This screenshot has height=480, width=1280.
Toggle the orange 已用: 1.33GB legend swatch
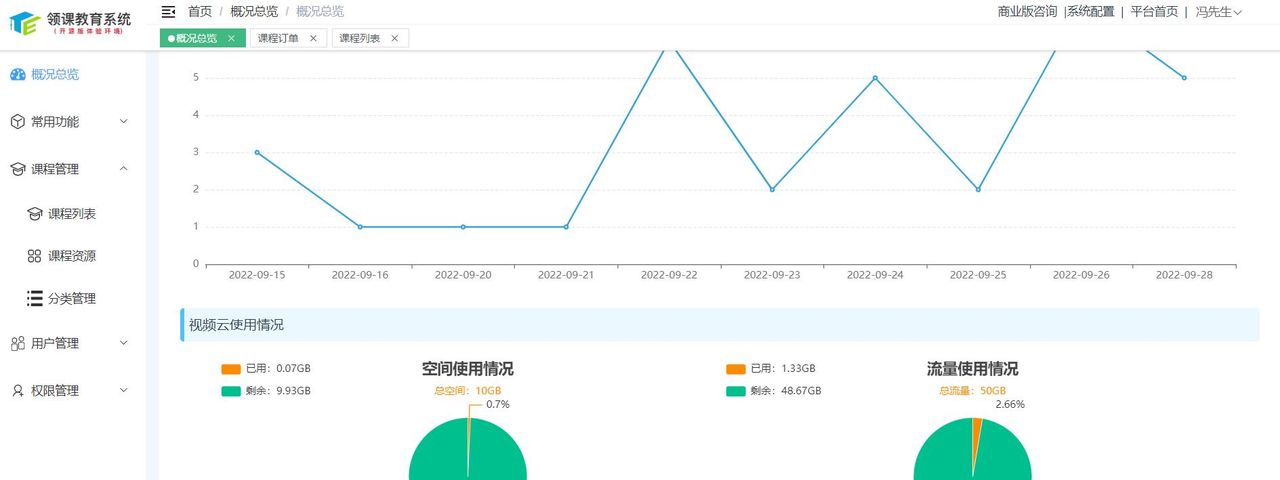click(736, 369)
